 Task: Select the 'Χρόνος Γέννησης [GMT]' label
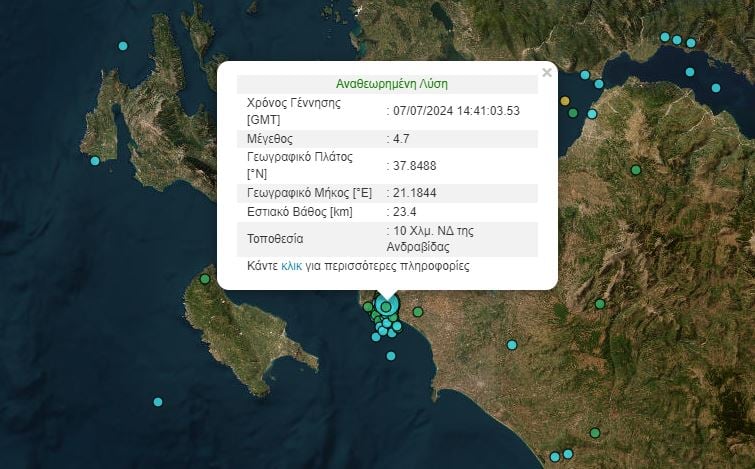click(x=294, y=111)
